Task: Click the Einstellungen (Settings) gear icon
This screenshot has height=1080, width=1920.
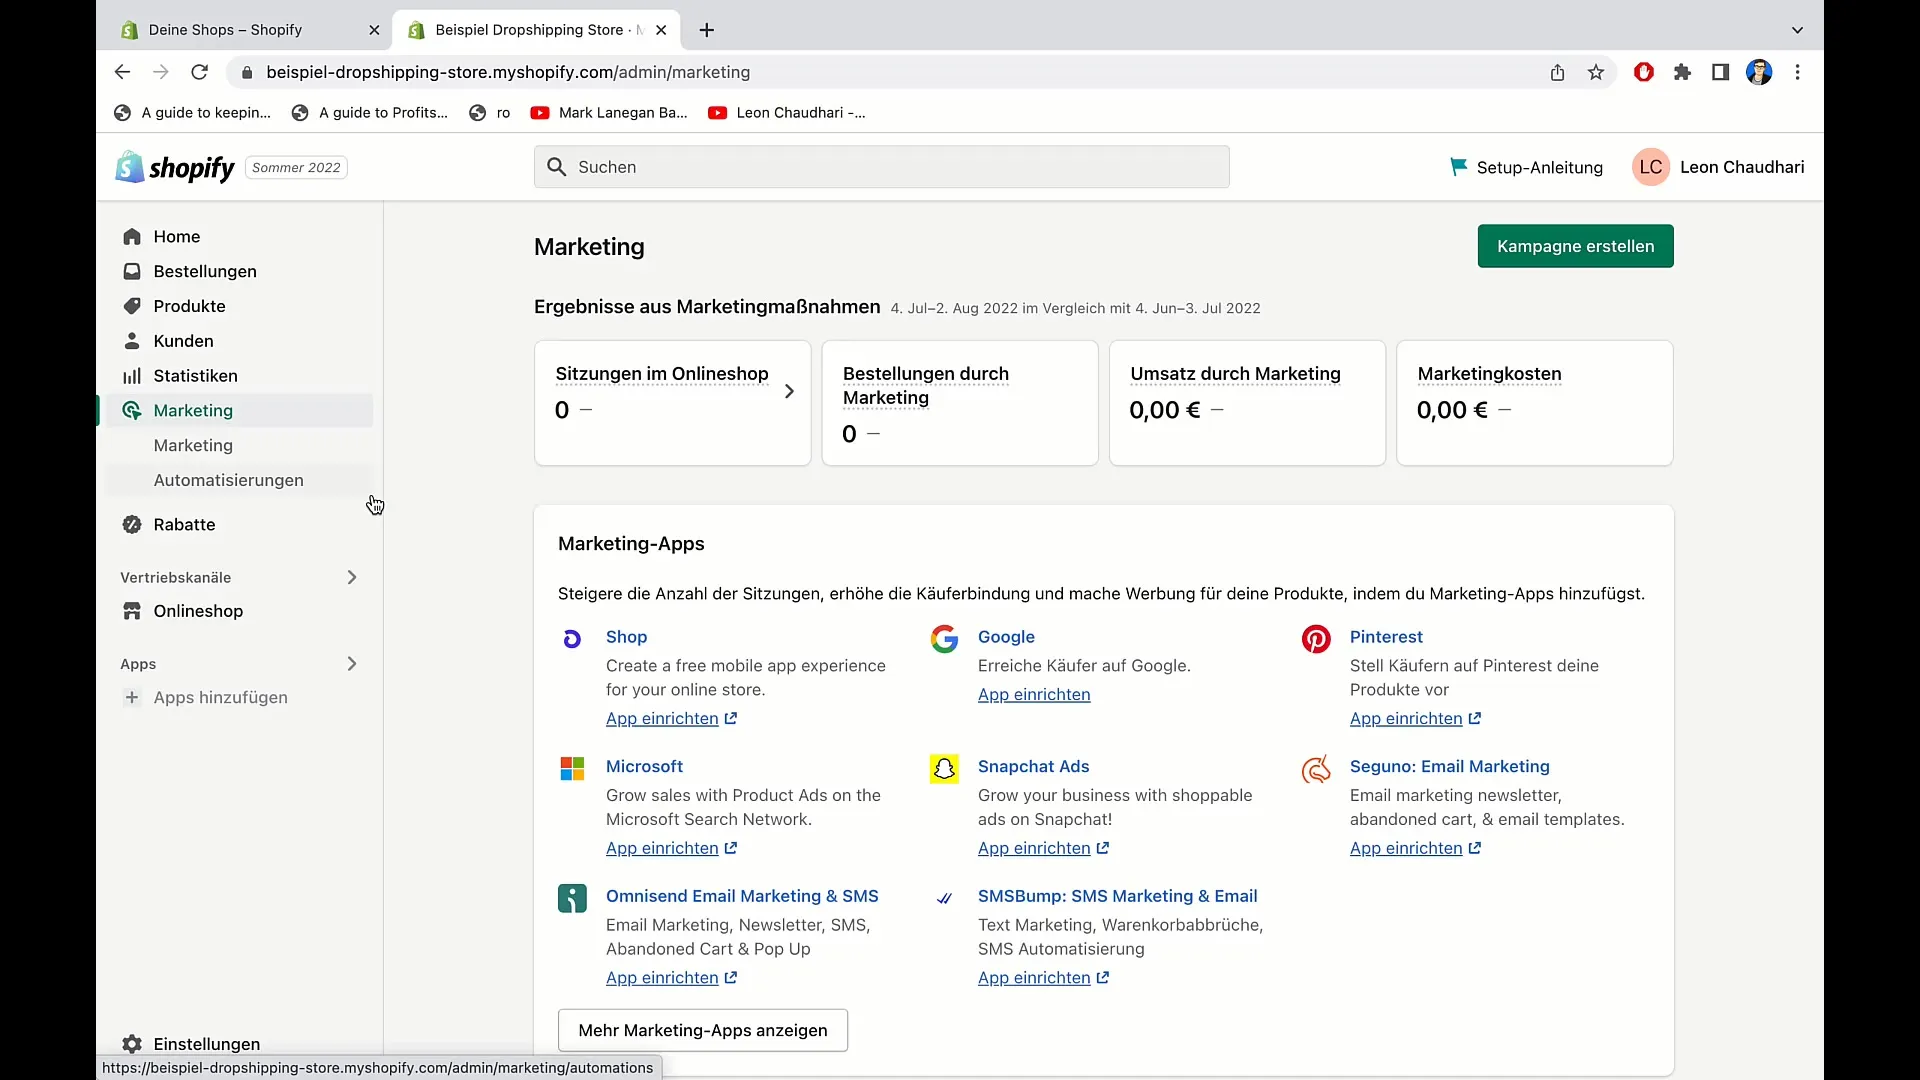Action: point(131,1043)
